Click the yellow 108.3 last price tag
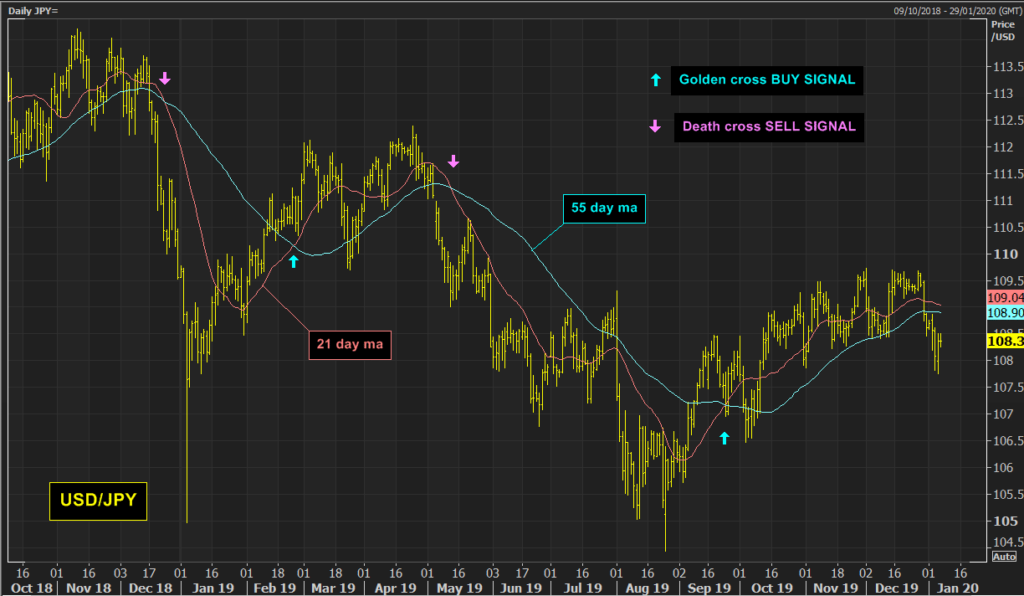1024x596 pixels. click(x=1004, y=341)
